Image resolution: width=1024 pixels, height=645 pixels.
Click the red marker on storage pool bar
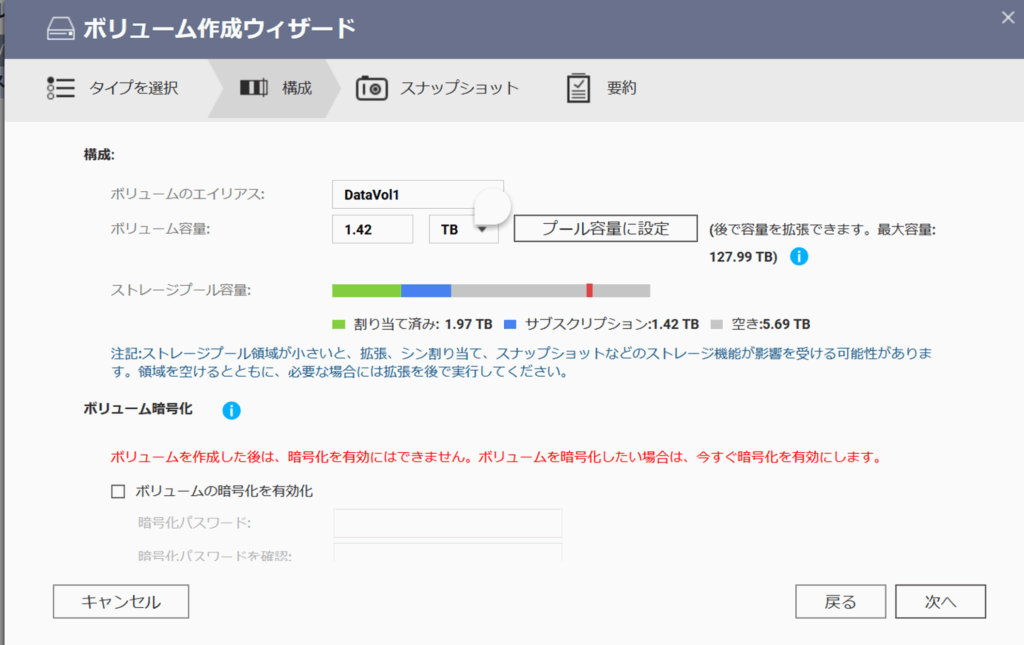click(x=589, y=290)
